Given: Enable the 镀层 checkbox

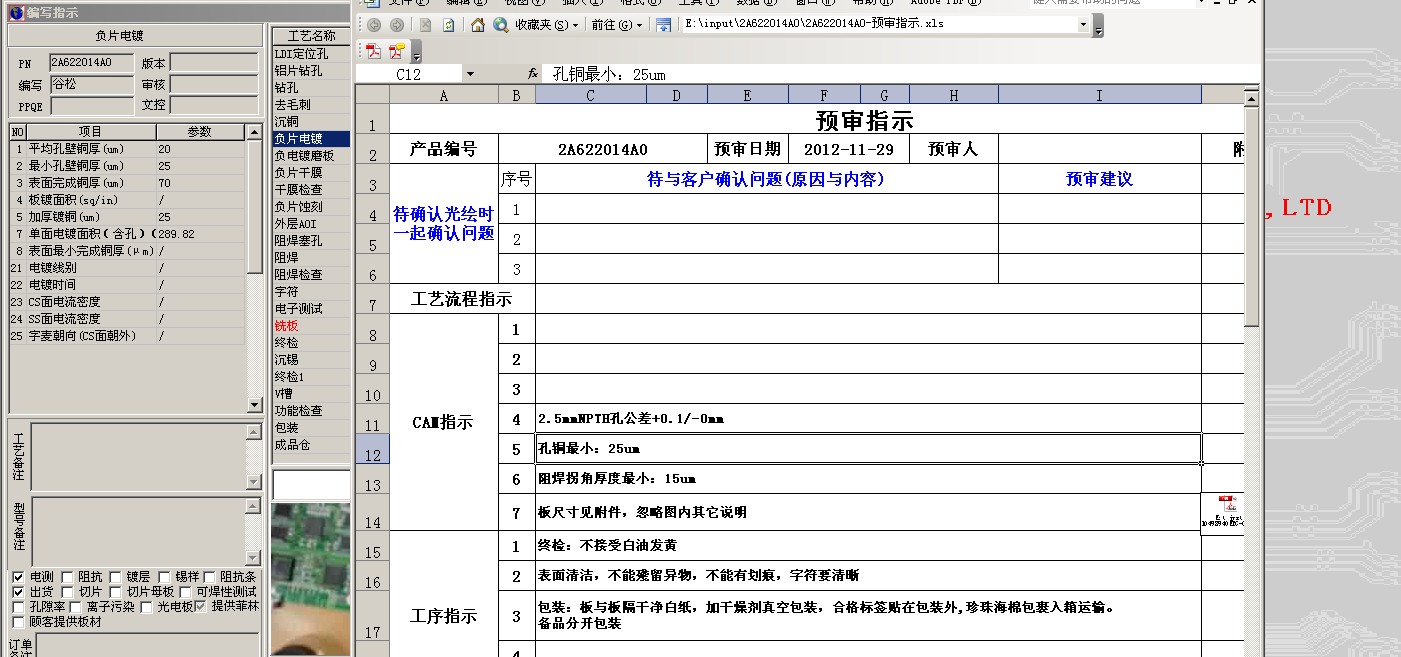Looking at the screenshot, I should coord(115,577).
